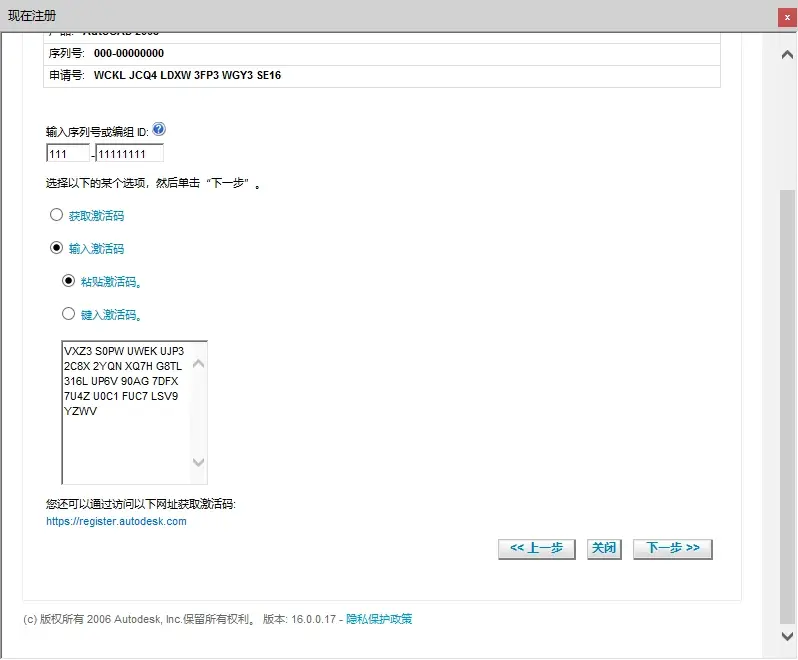This screenshot has width=798, height=660.
Task: Choose the 键入激活码 radio button
Action: (68, 314)
